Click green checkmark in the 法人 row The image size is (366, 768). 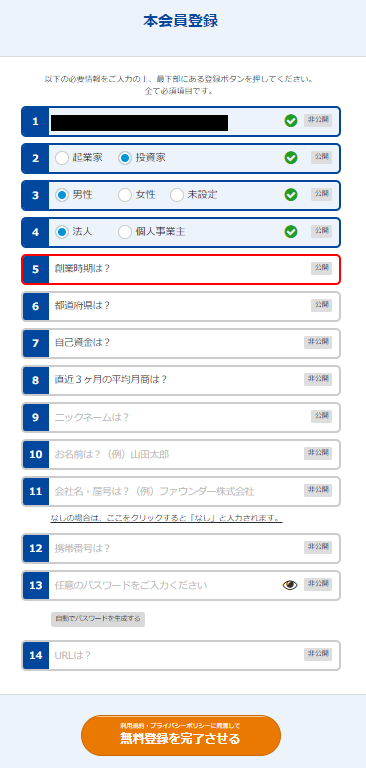[x=291, y=232]
